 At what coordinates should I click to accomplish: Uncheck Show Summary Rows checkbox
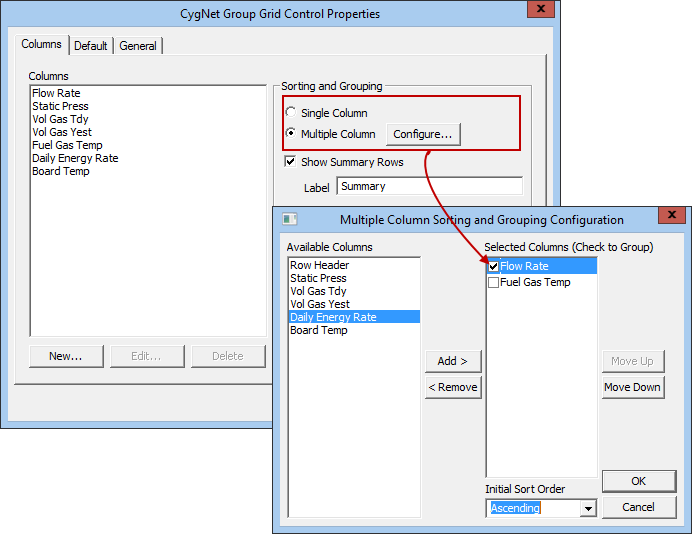[290, 162]
